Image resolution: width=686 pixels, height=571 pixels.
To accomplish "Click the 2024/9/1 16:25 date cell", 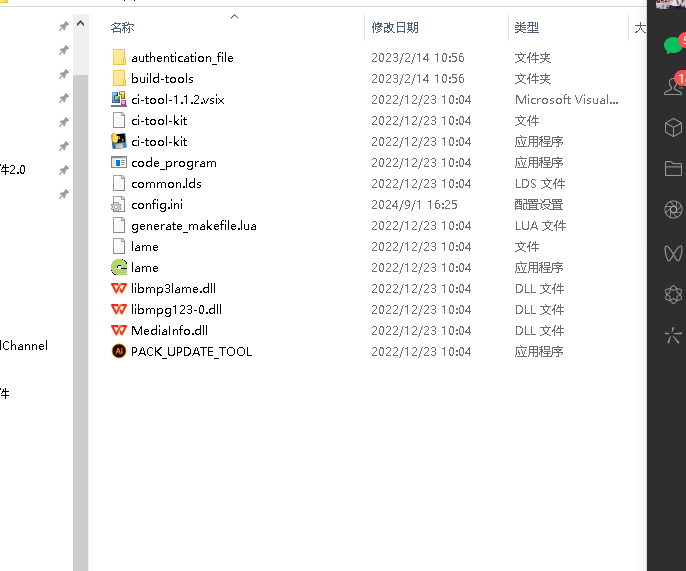I will [414, 204].
